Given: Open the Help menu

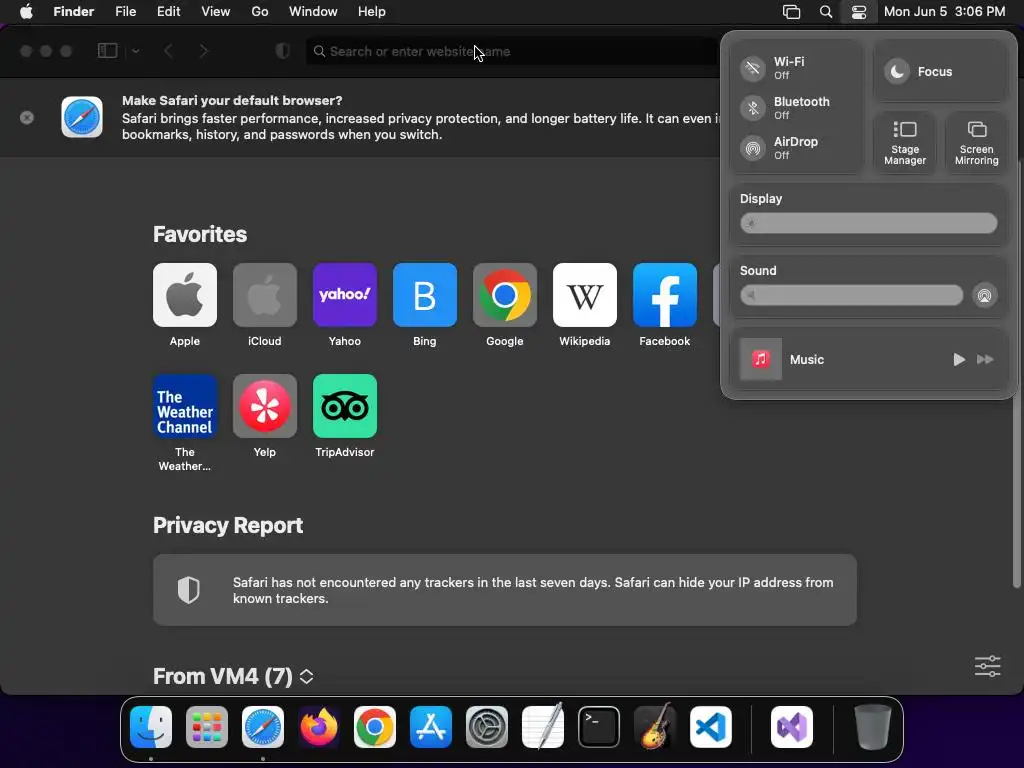Looking at the screenshot, I should coord(372,12).
